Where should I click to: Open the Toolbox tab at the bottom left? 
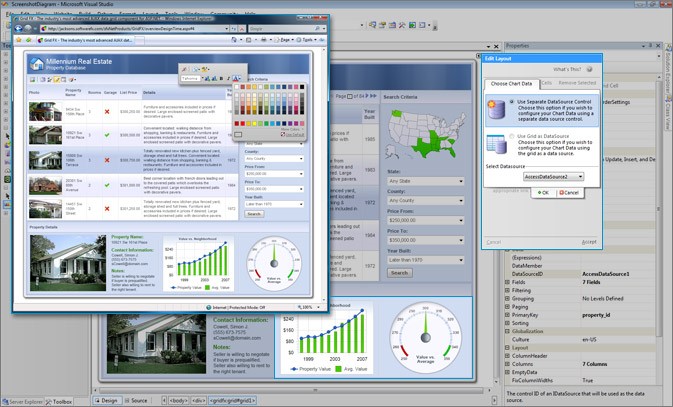[x=59, y=402]
